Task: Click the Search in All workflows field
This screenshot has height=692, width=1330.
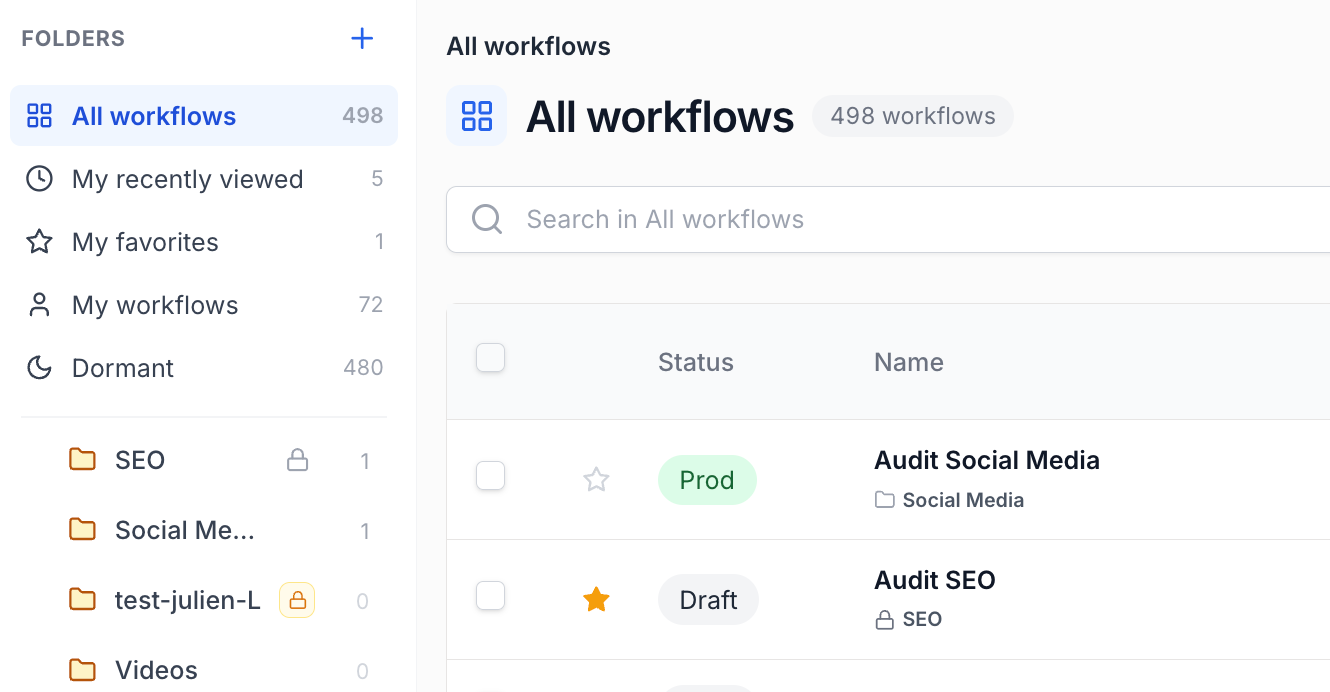Action: [x=888, y=219]
